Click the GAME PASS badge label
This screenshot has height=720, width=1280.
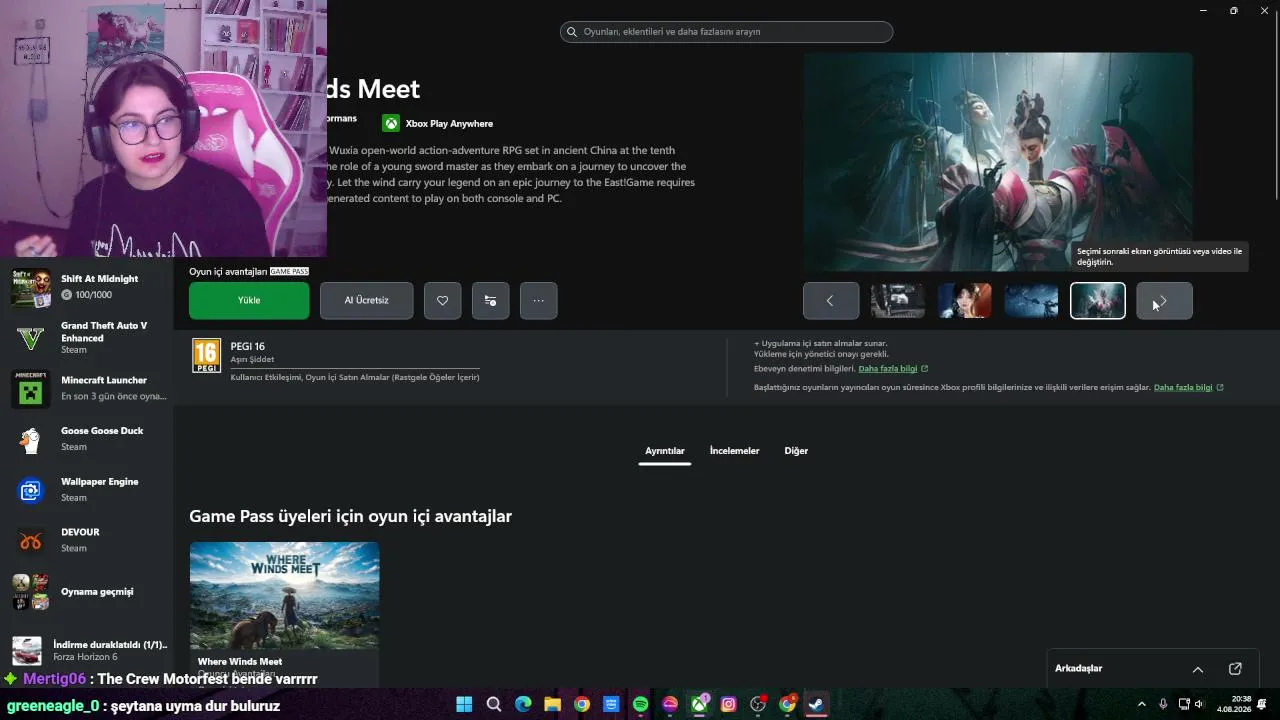[x=289, y=272]
